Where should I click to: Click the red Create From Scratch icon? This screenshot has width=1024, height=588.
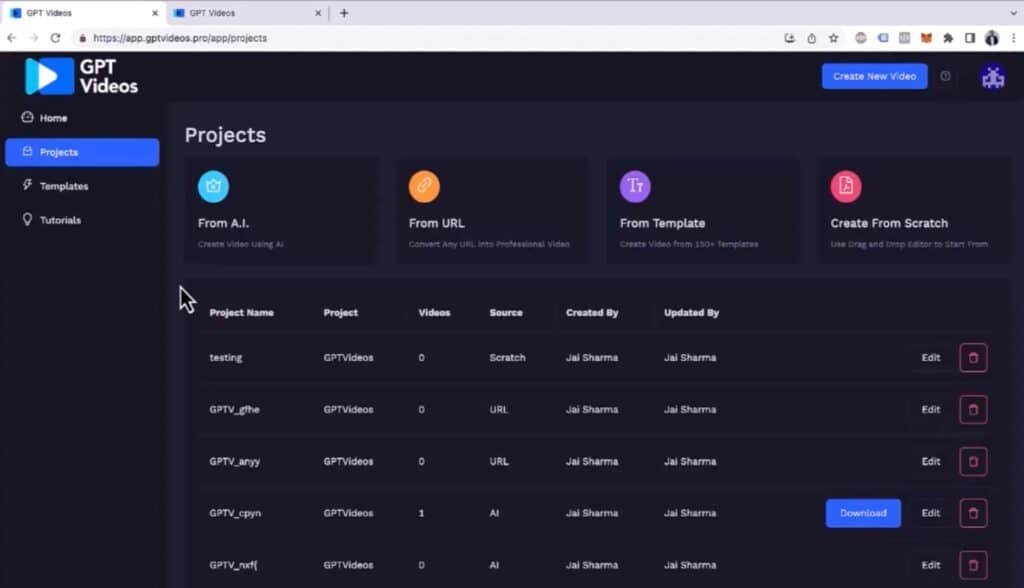click(846, 186)
